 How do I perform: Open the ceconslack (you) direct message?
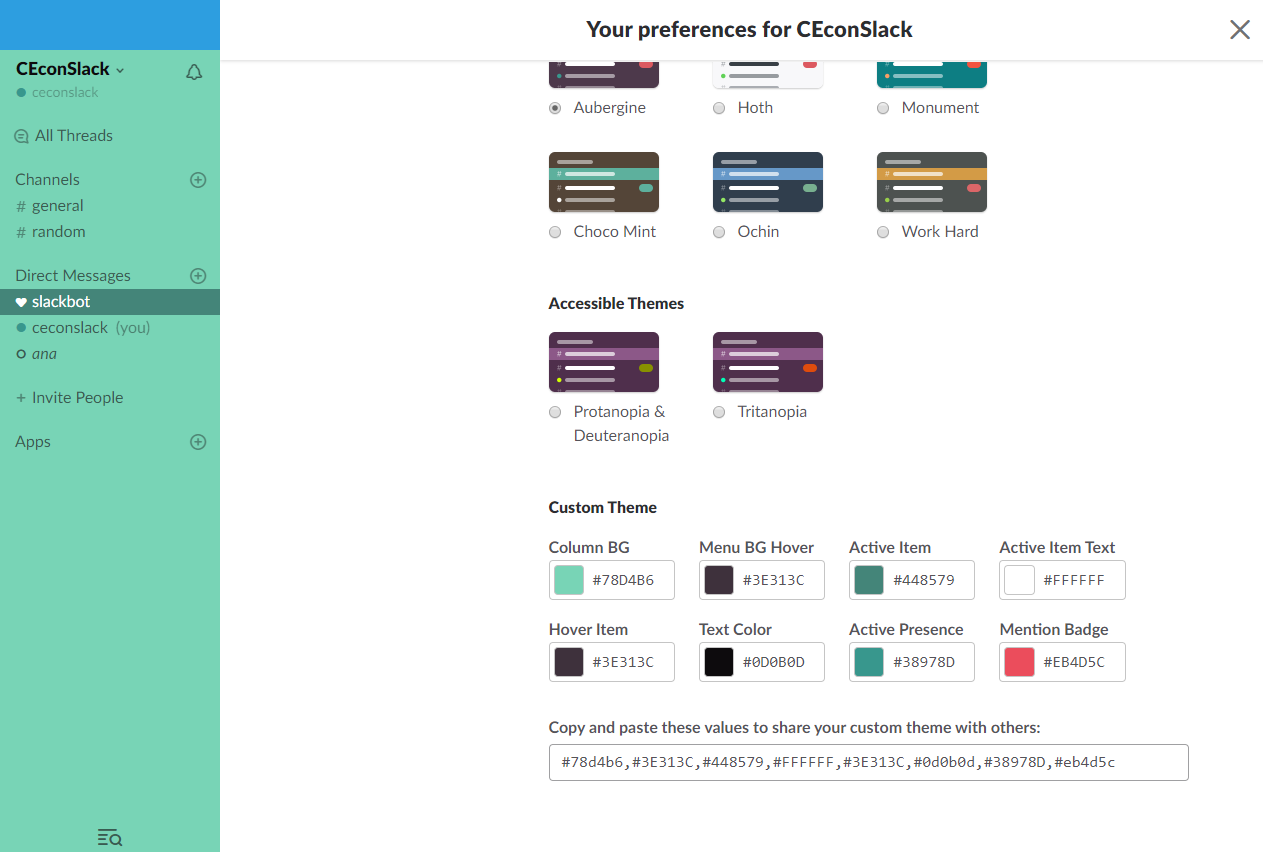110,328
